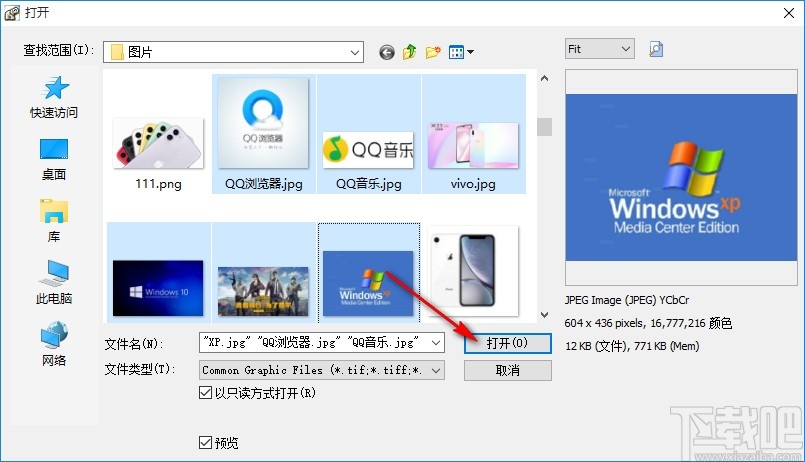The height and width of the screenshot is (462, 805).
Task: Click the dialog title bar app icon
Action: 12,13
